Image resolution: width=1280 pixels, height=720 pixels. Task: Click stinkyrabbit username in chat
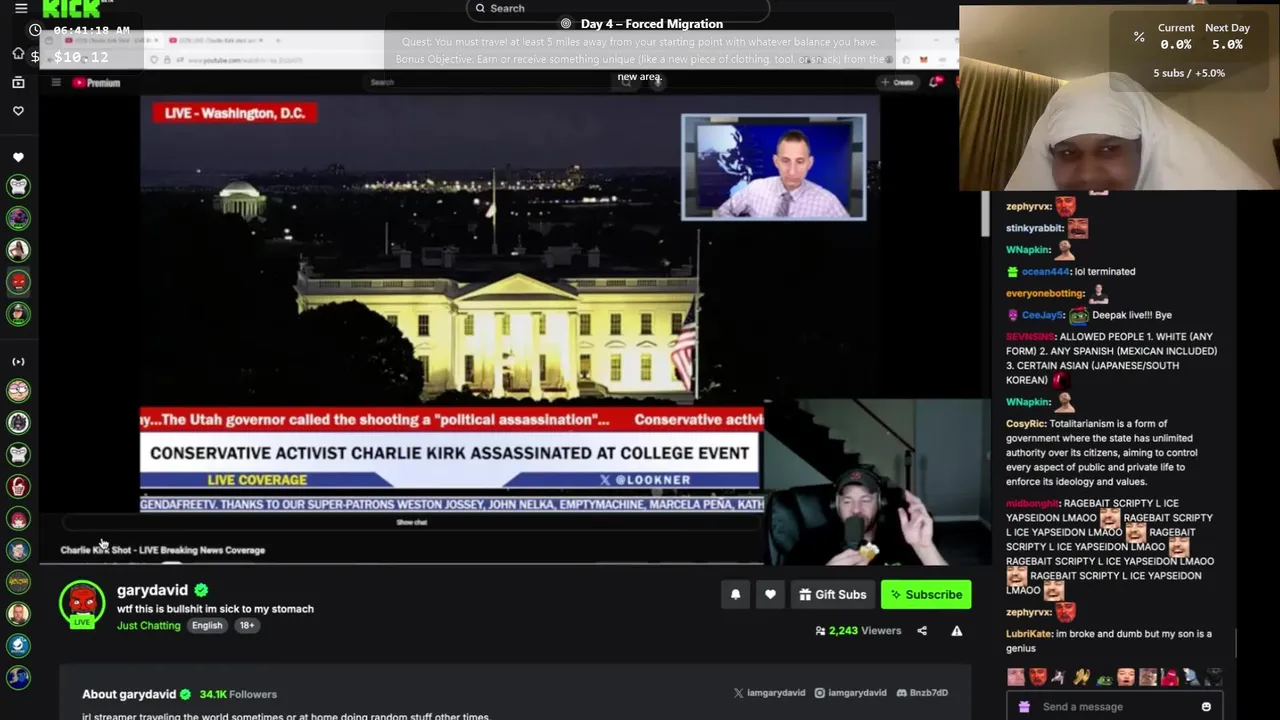[x=1034, y=228]
